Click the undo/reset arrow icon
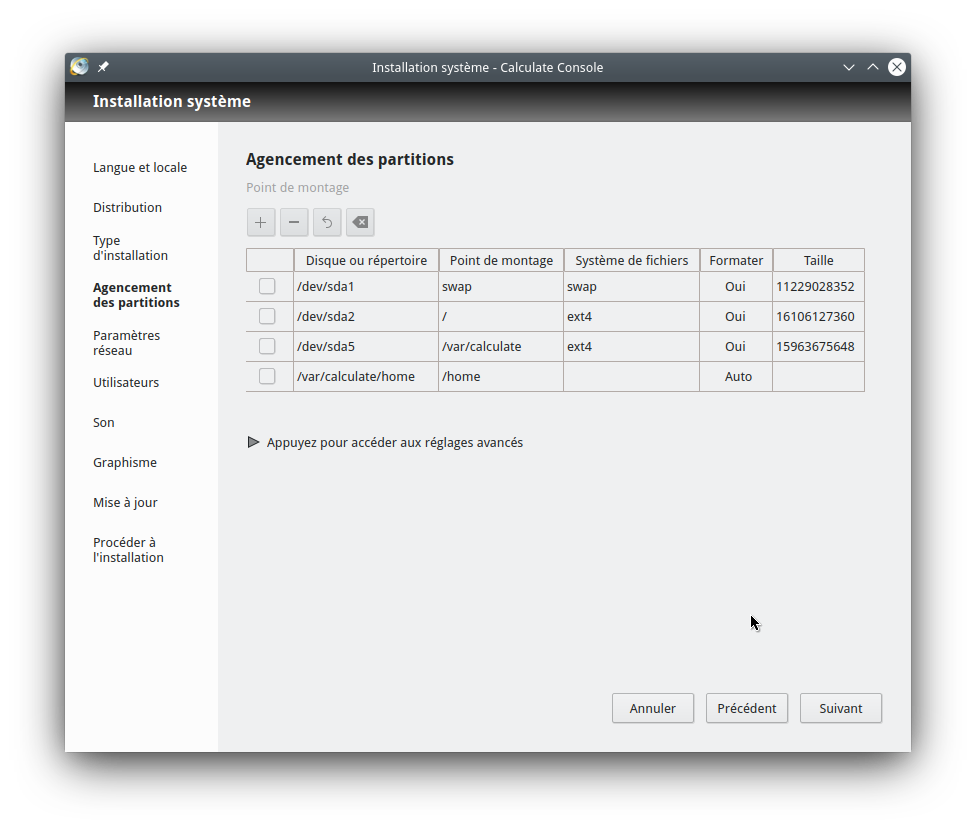Screen dimensions: 976x829 [327, 222]
